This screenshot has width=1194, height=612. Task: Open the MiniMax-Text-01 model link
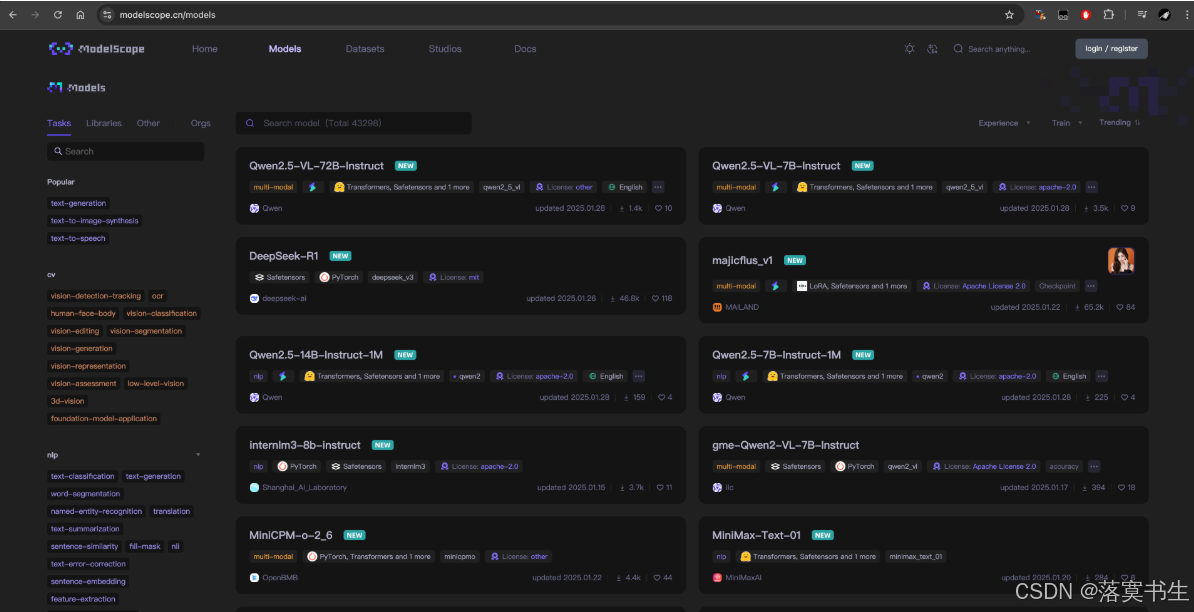click(x=756, y=535)
